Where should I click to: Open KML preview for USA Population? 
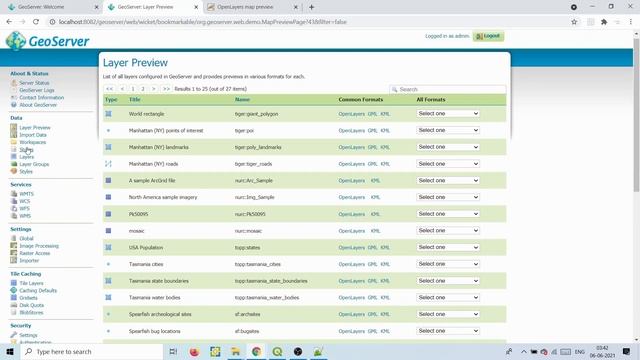[x=385, y=248]
